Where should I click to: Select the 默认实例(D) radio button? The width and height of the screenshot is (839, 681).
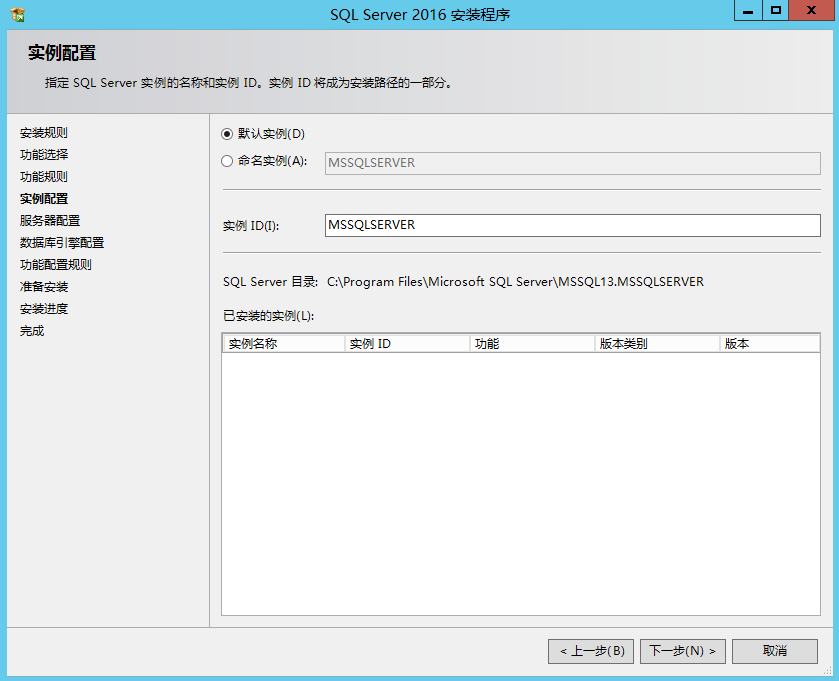(x=227, y=134)
